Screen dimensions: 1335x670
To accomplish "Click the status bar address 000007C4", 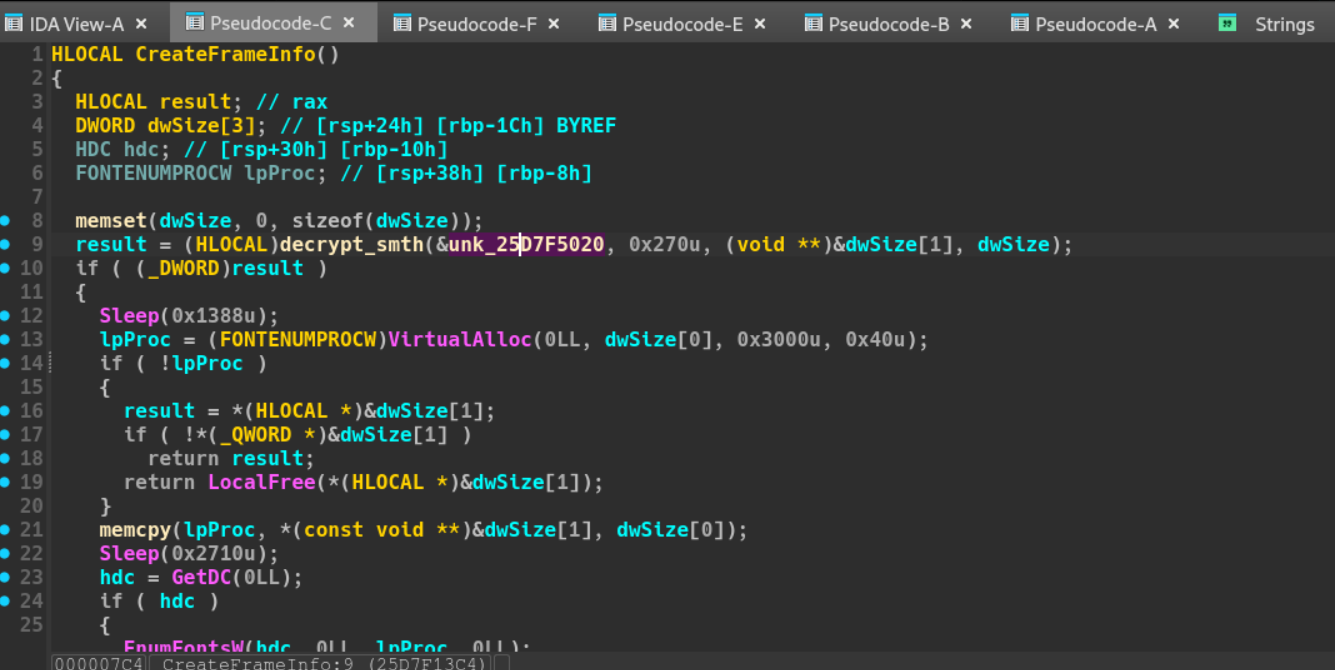I will 99,663.
